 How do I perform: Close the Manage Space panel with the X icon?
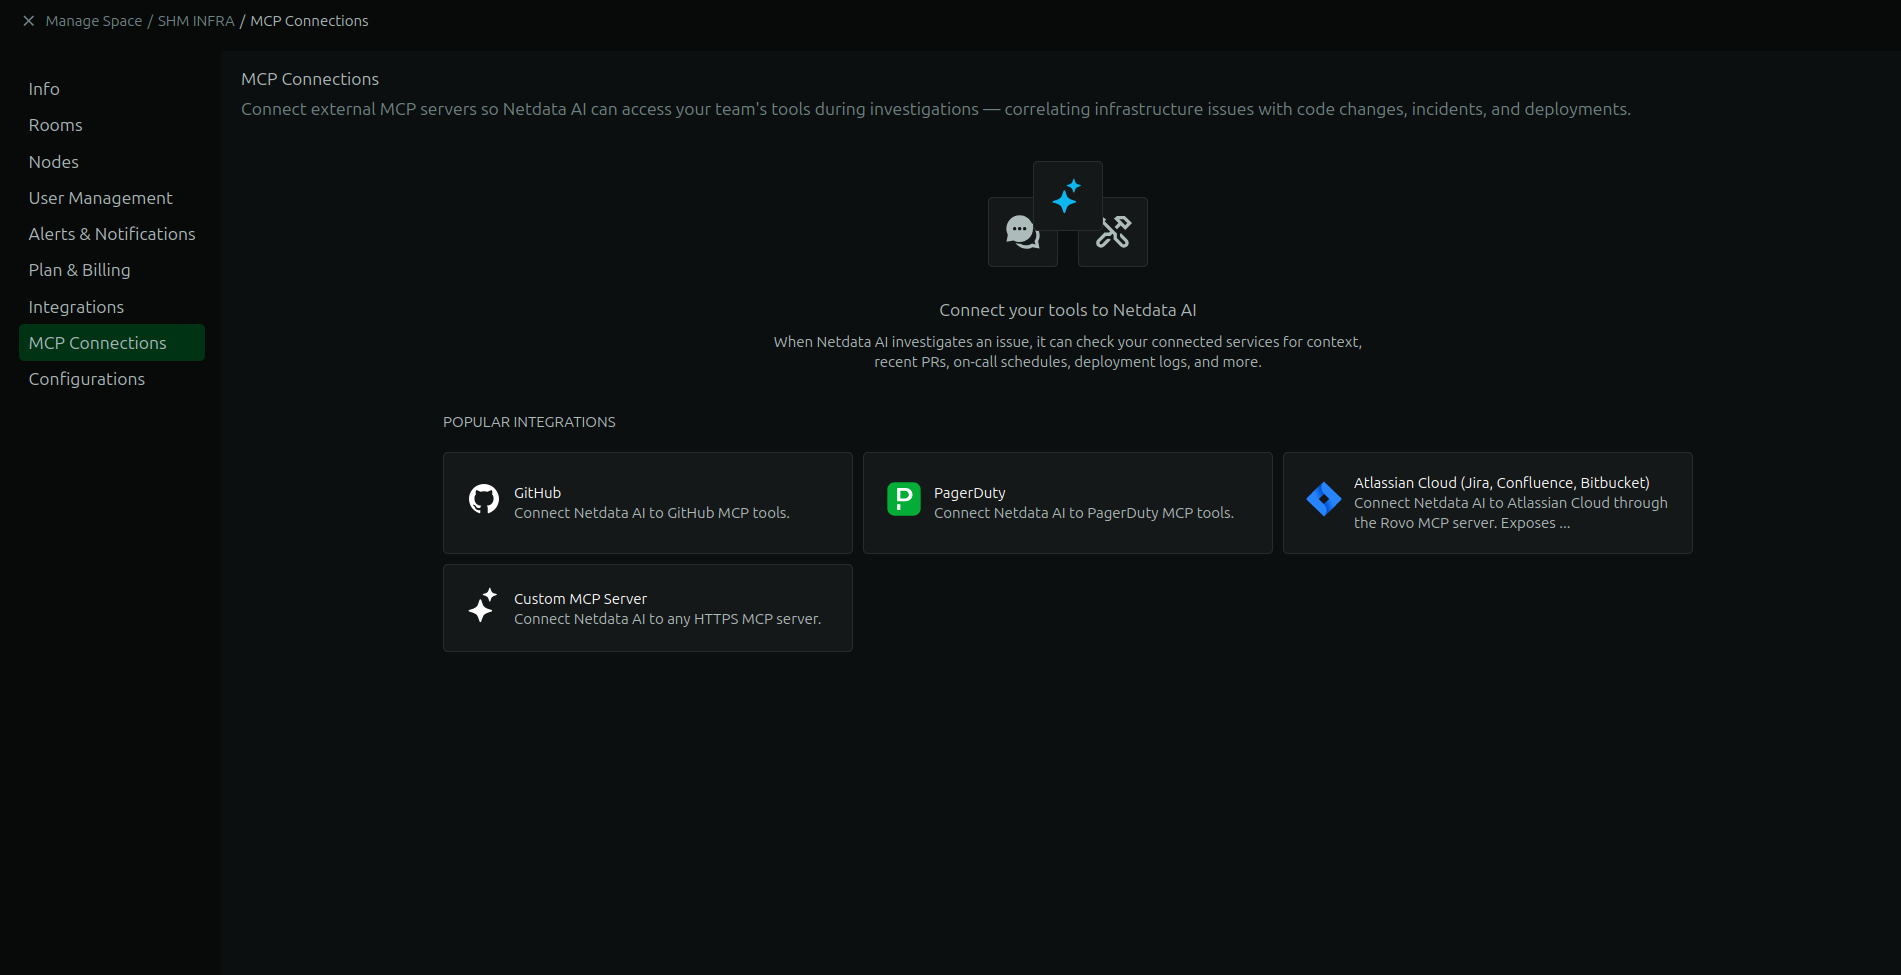tap(29, 21)
